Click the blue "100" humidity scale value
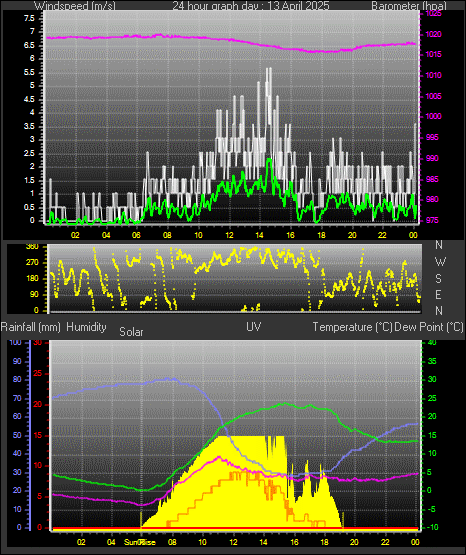466x555 pixels. pyautogui.click(x=15, y=342)
